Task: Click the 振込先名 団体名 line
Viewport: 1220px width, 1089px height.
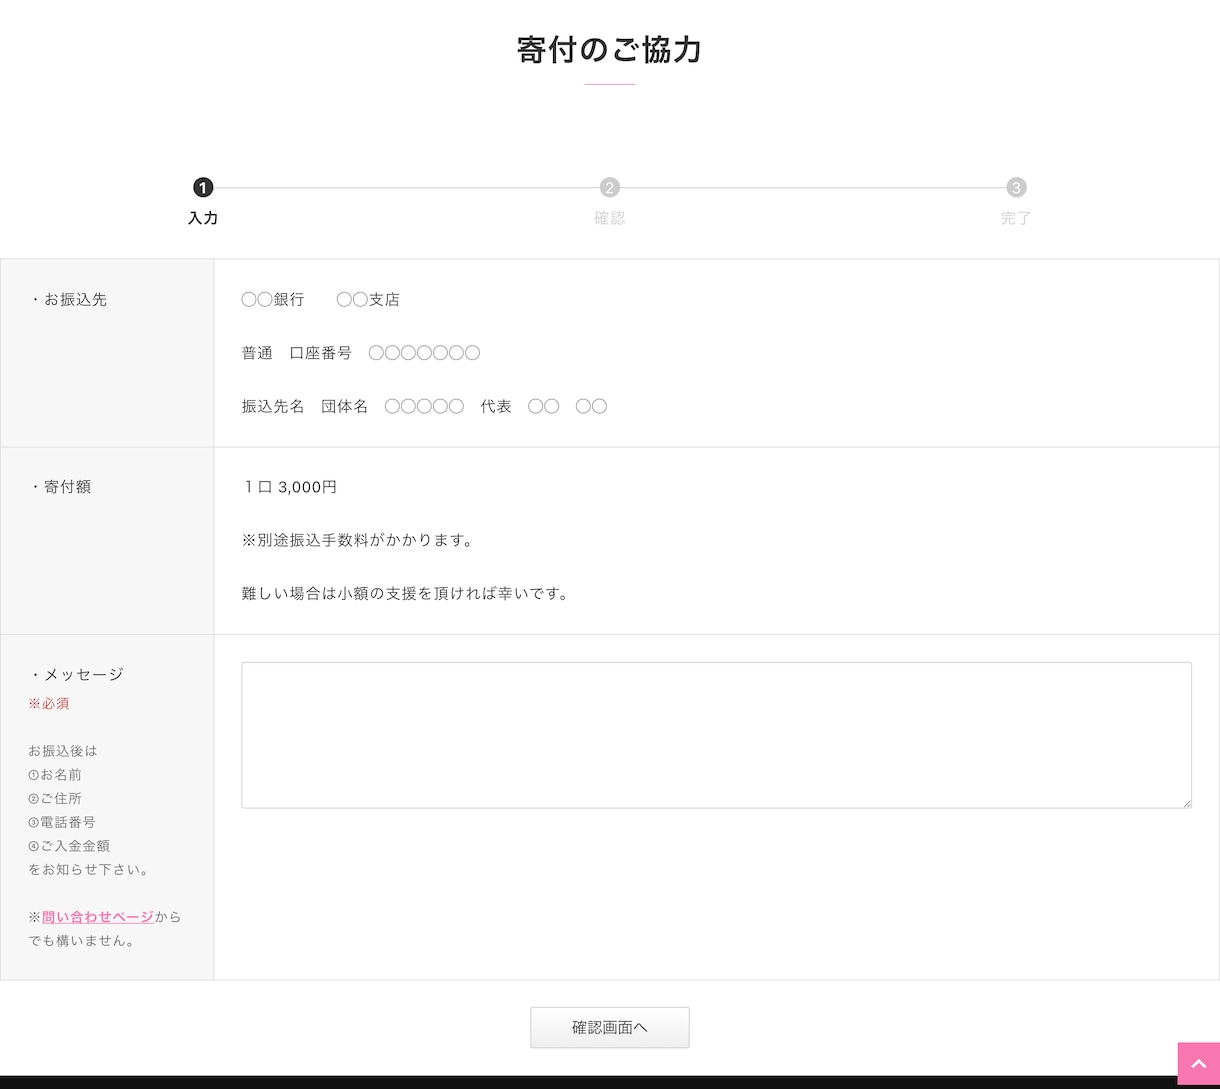Action: (424, 406)
